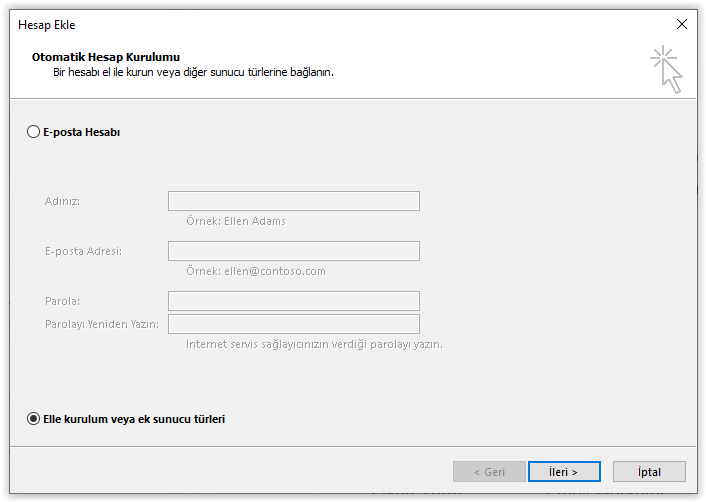The width and height of the screenshot is (706, 502).
Task: Click the Adınız field label
Action: coord(62,201)
